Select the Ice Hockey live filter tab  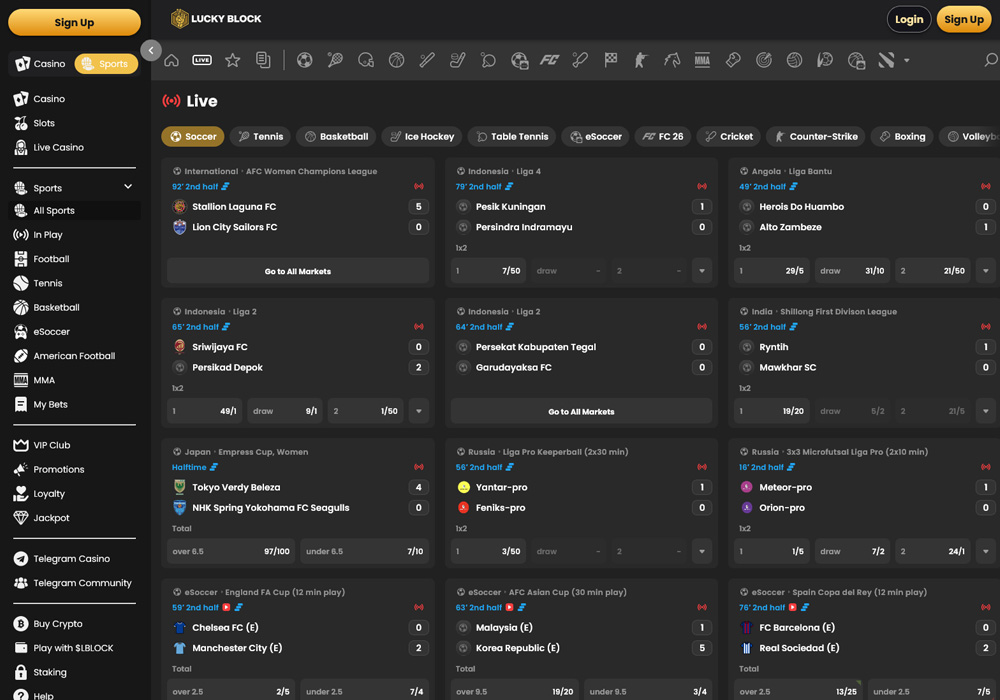point(421,136)
